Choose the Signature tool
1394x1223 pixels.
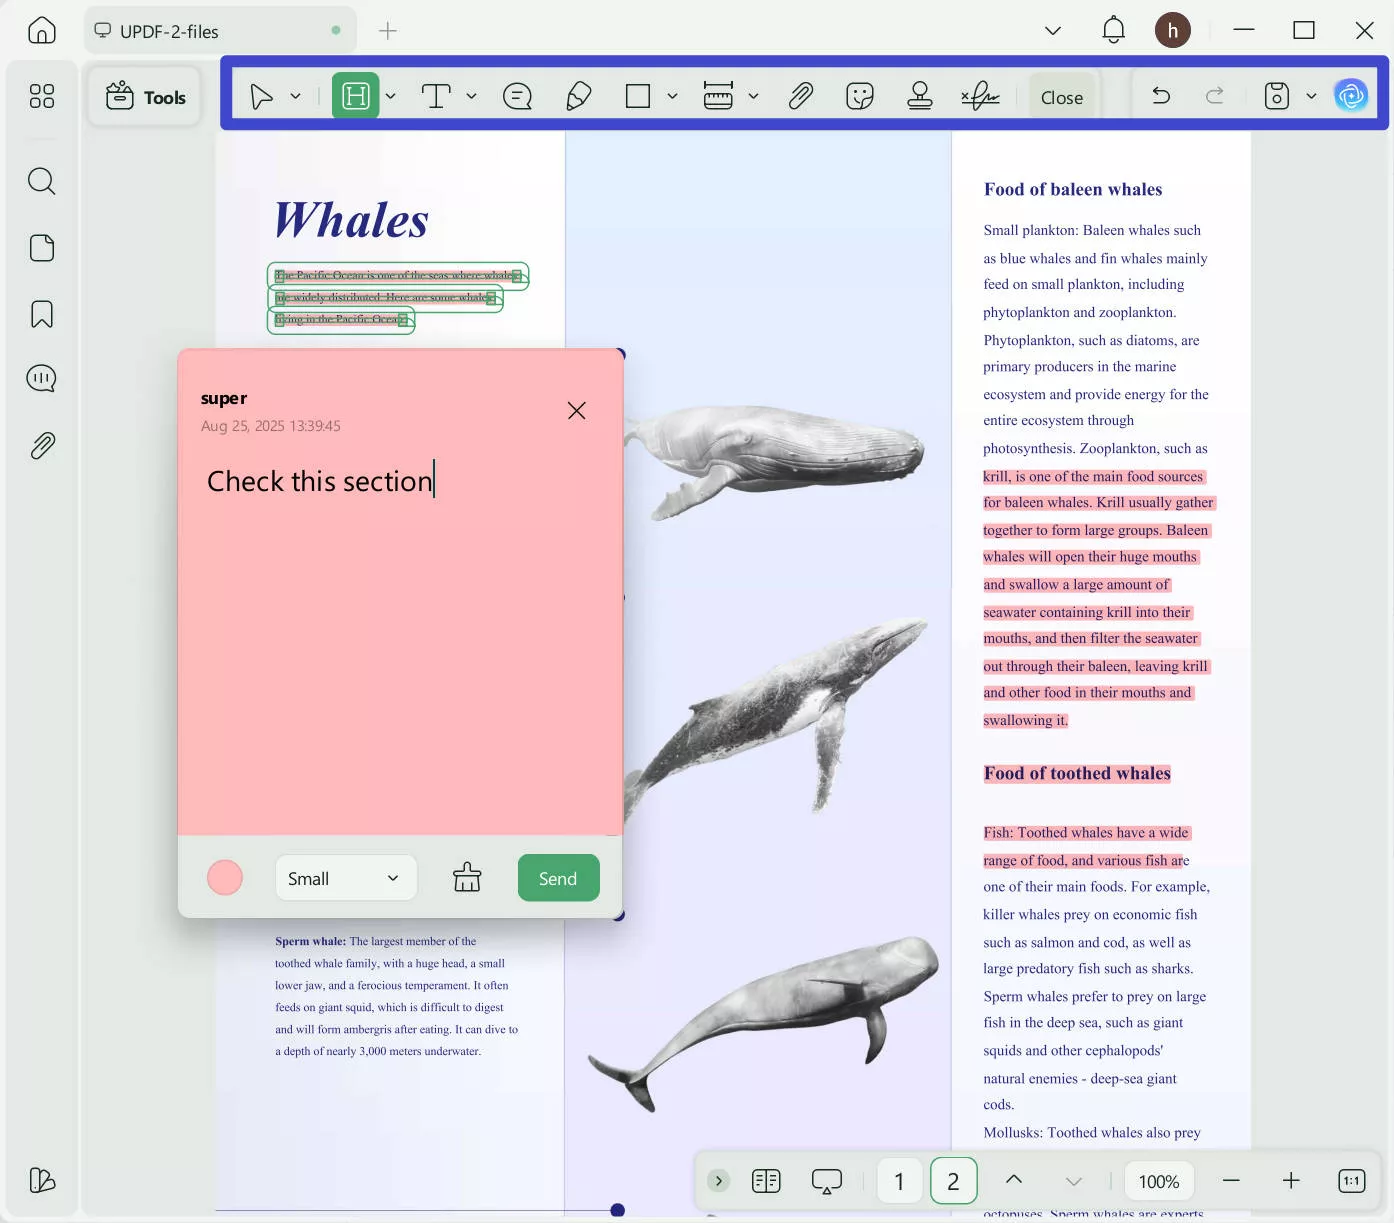coord(980,96)
